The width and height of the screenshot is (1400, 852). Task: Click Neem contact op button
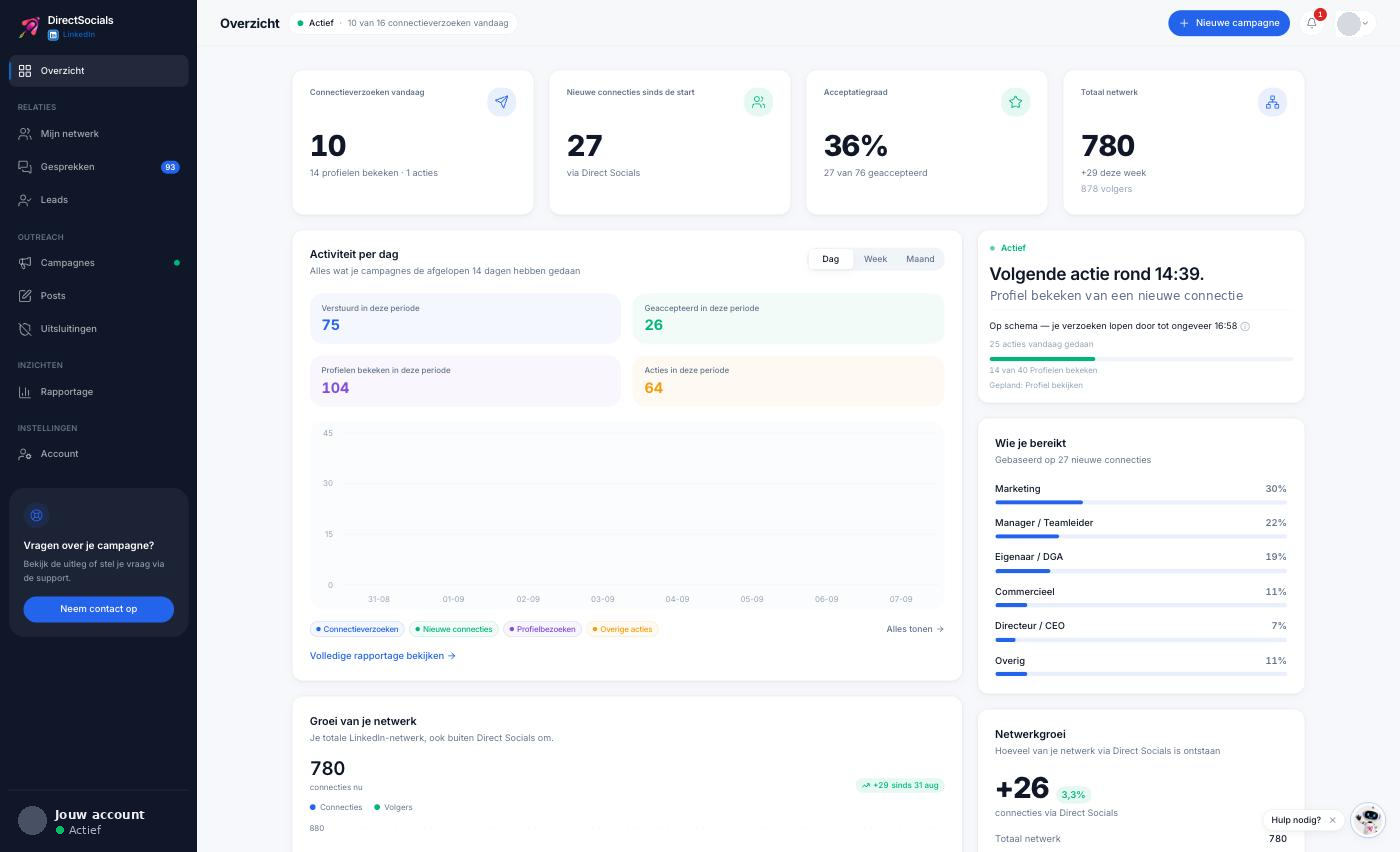tap(99, 609)
